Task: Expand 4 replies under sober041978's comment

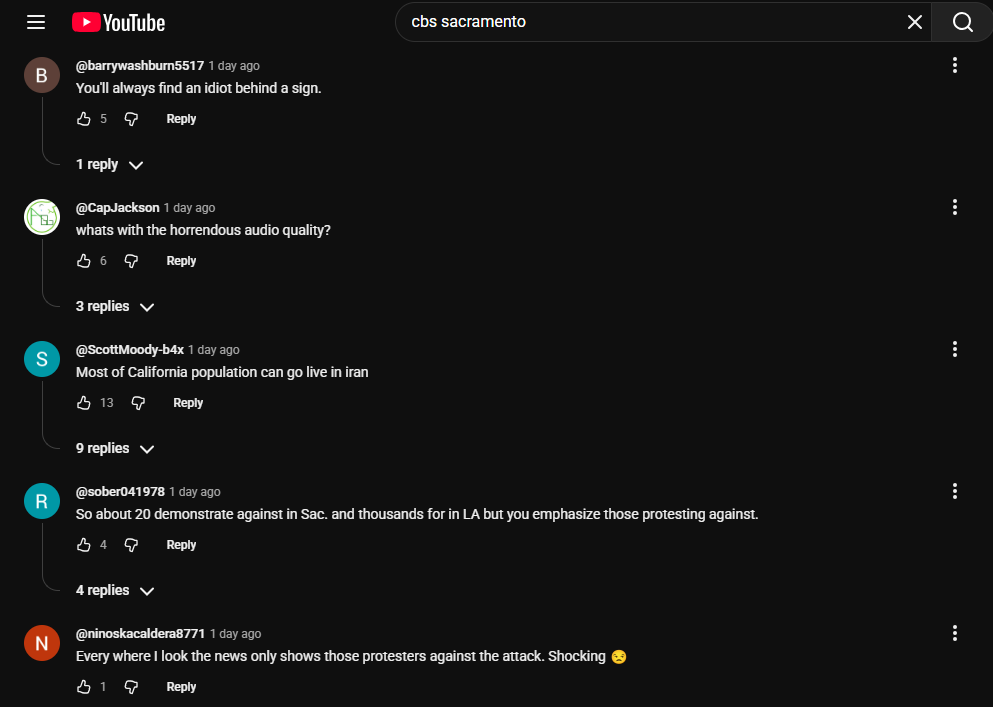Action: [115, 591]
